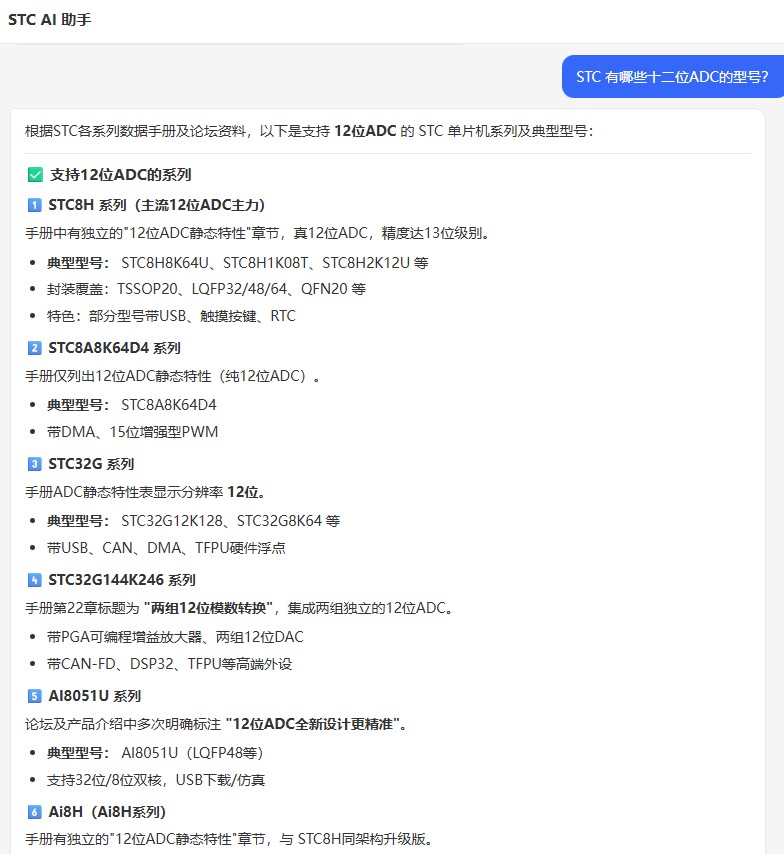Image resolution: width=784 pixels, height=854 pixels.
Task: Click the 特色：部分型号带USB bullet
Action: point(171,316)
